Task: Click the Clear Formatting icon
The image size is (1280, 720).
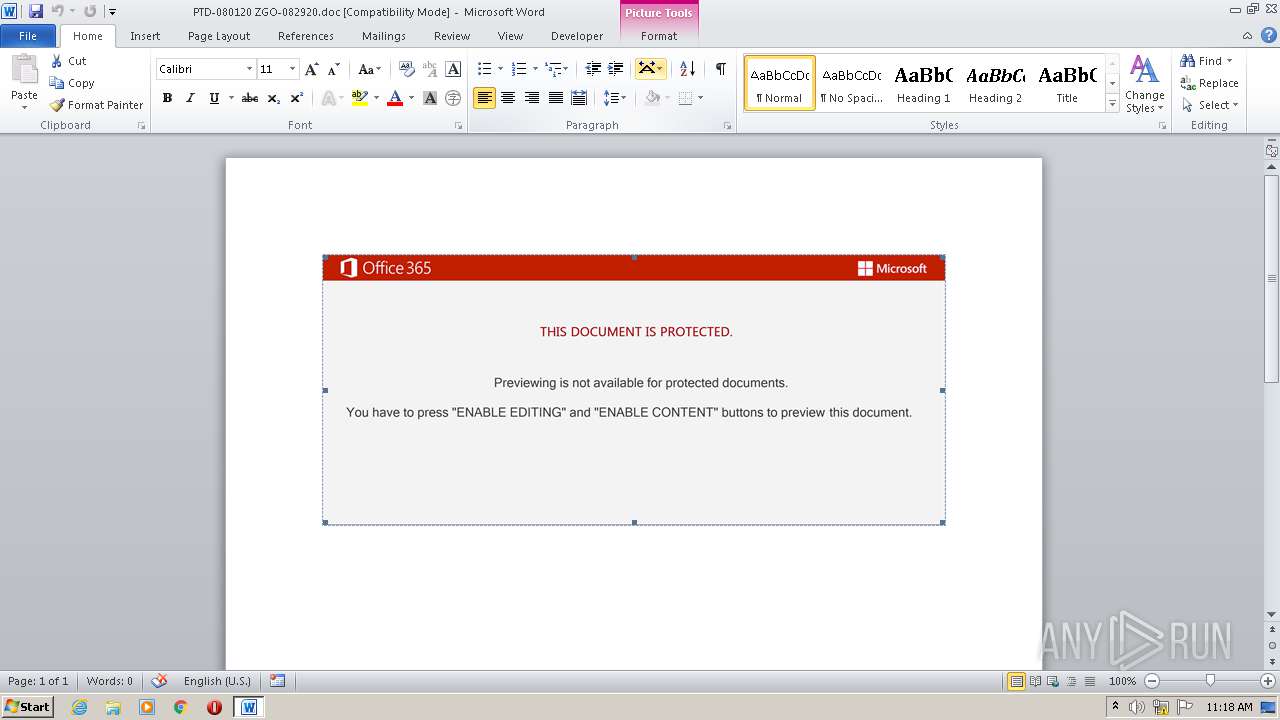Action: click(406, 69)
